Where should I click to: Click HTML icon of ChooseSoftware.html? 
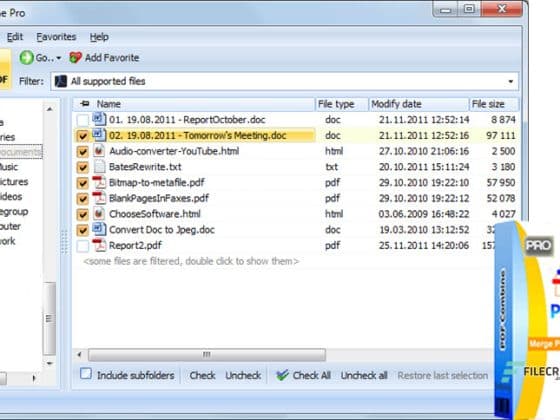coord(99,214)
